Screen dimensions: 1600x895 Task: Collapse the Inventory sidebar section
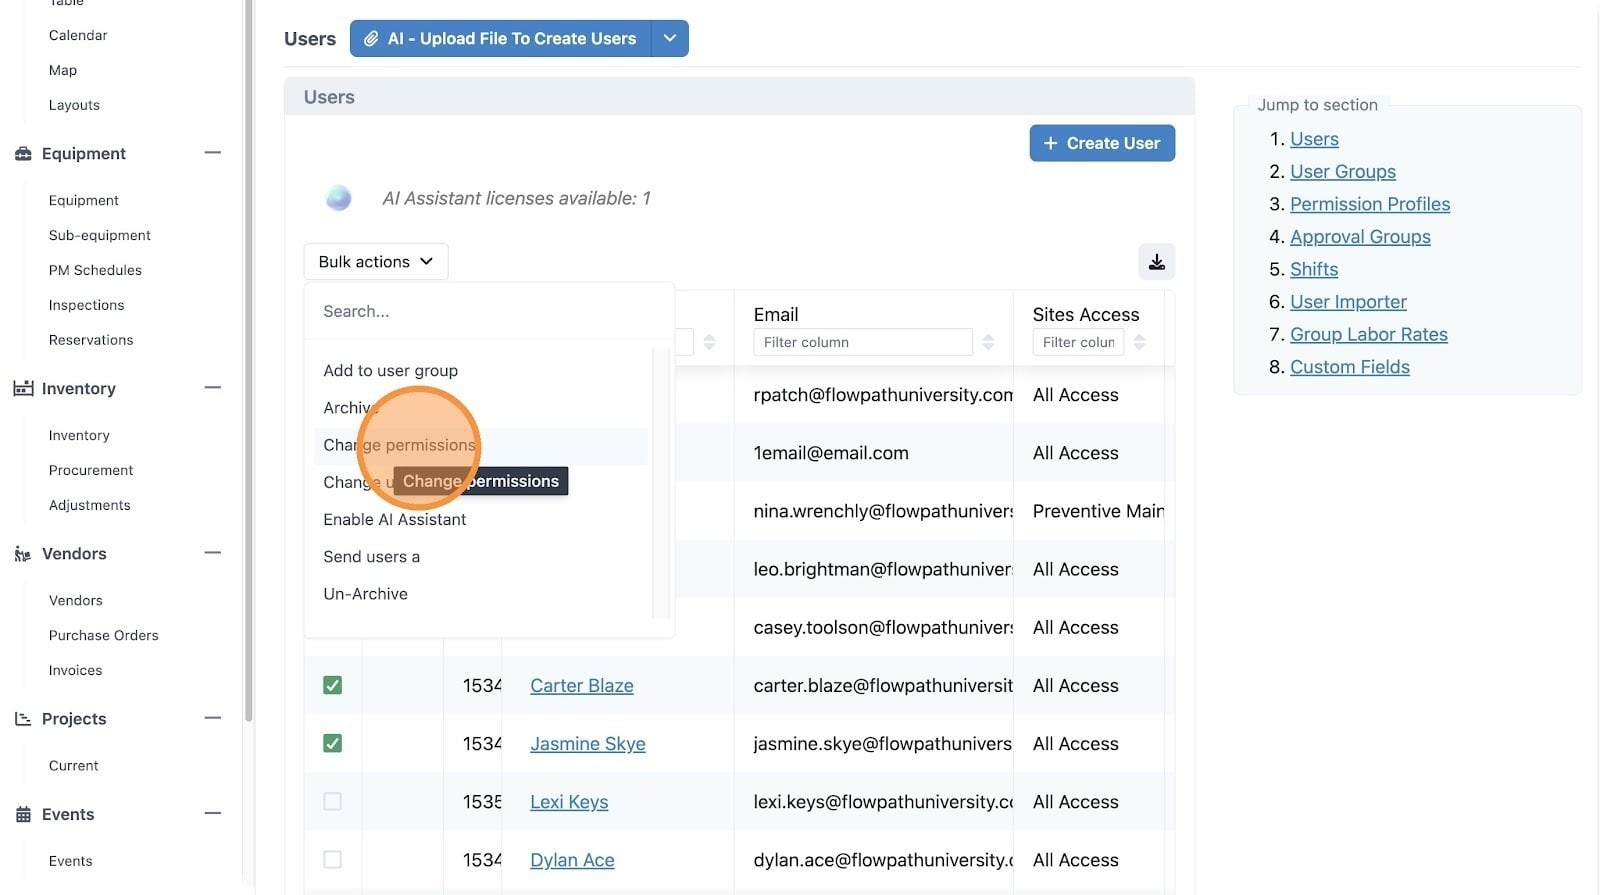(x=212, y=388)
